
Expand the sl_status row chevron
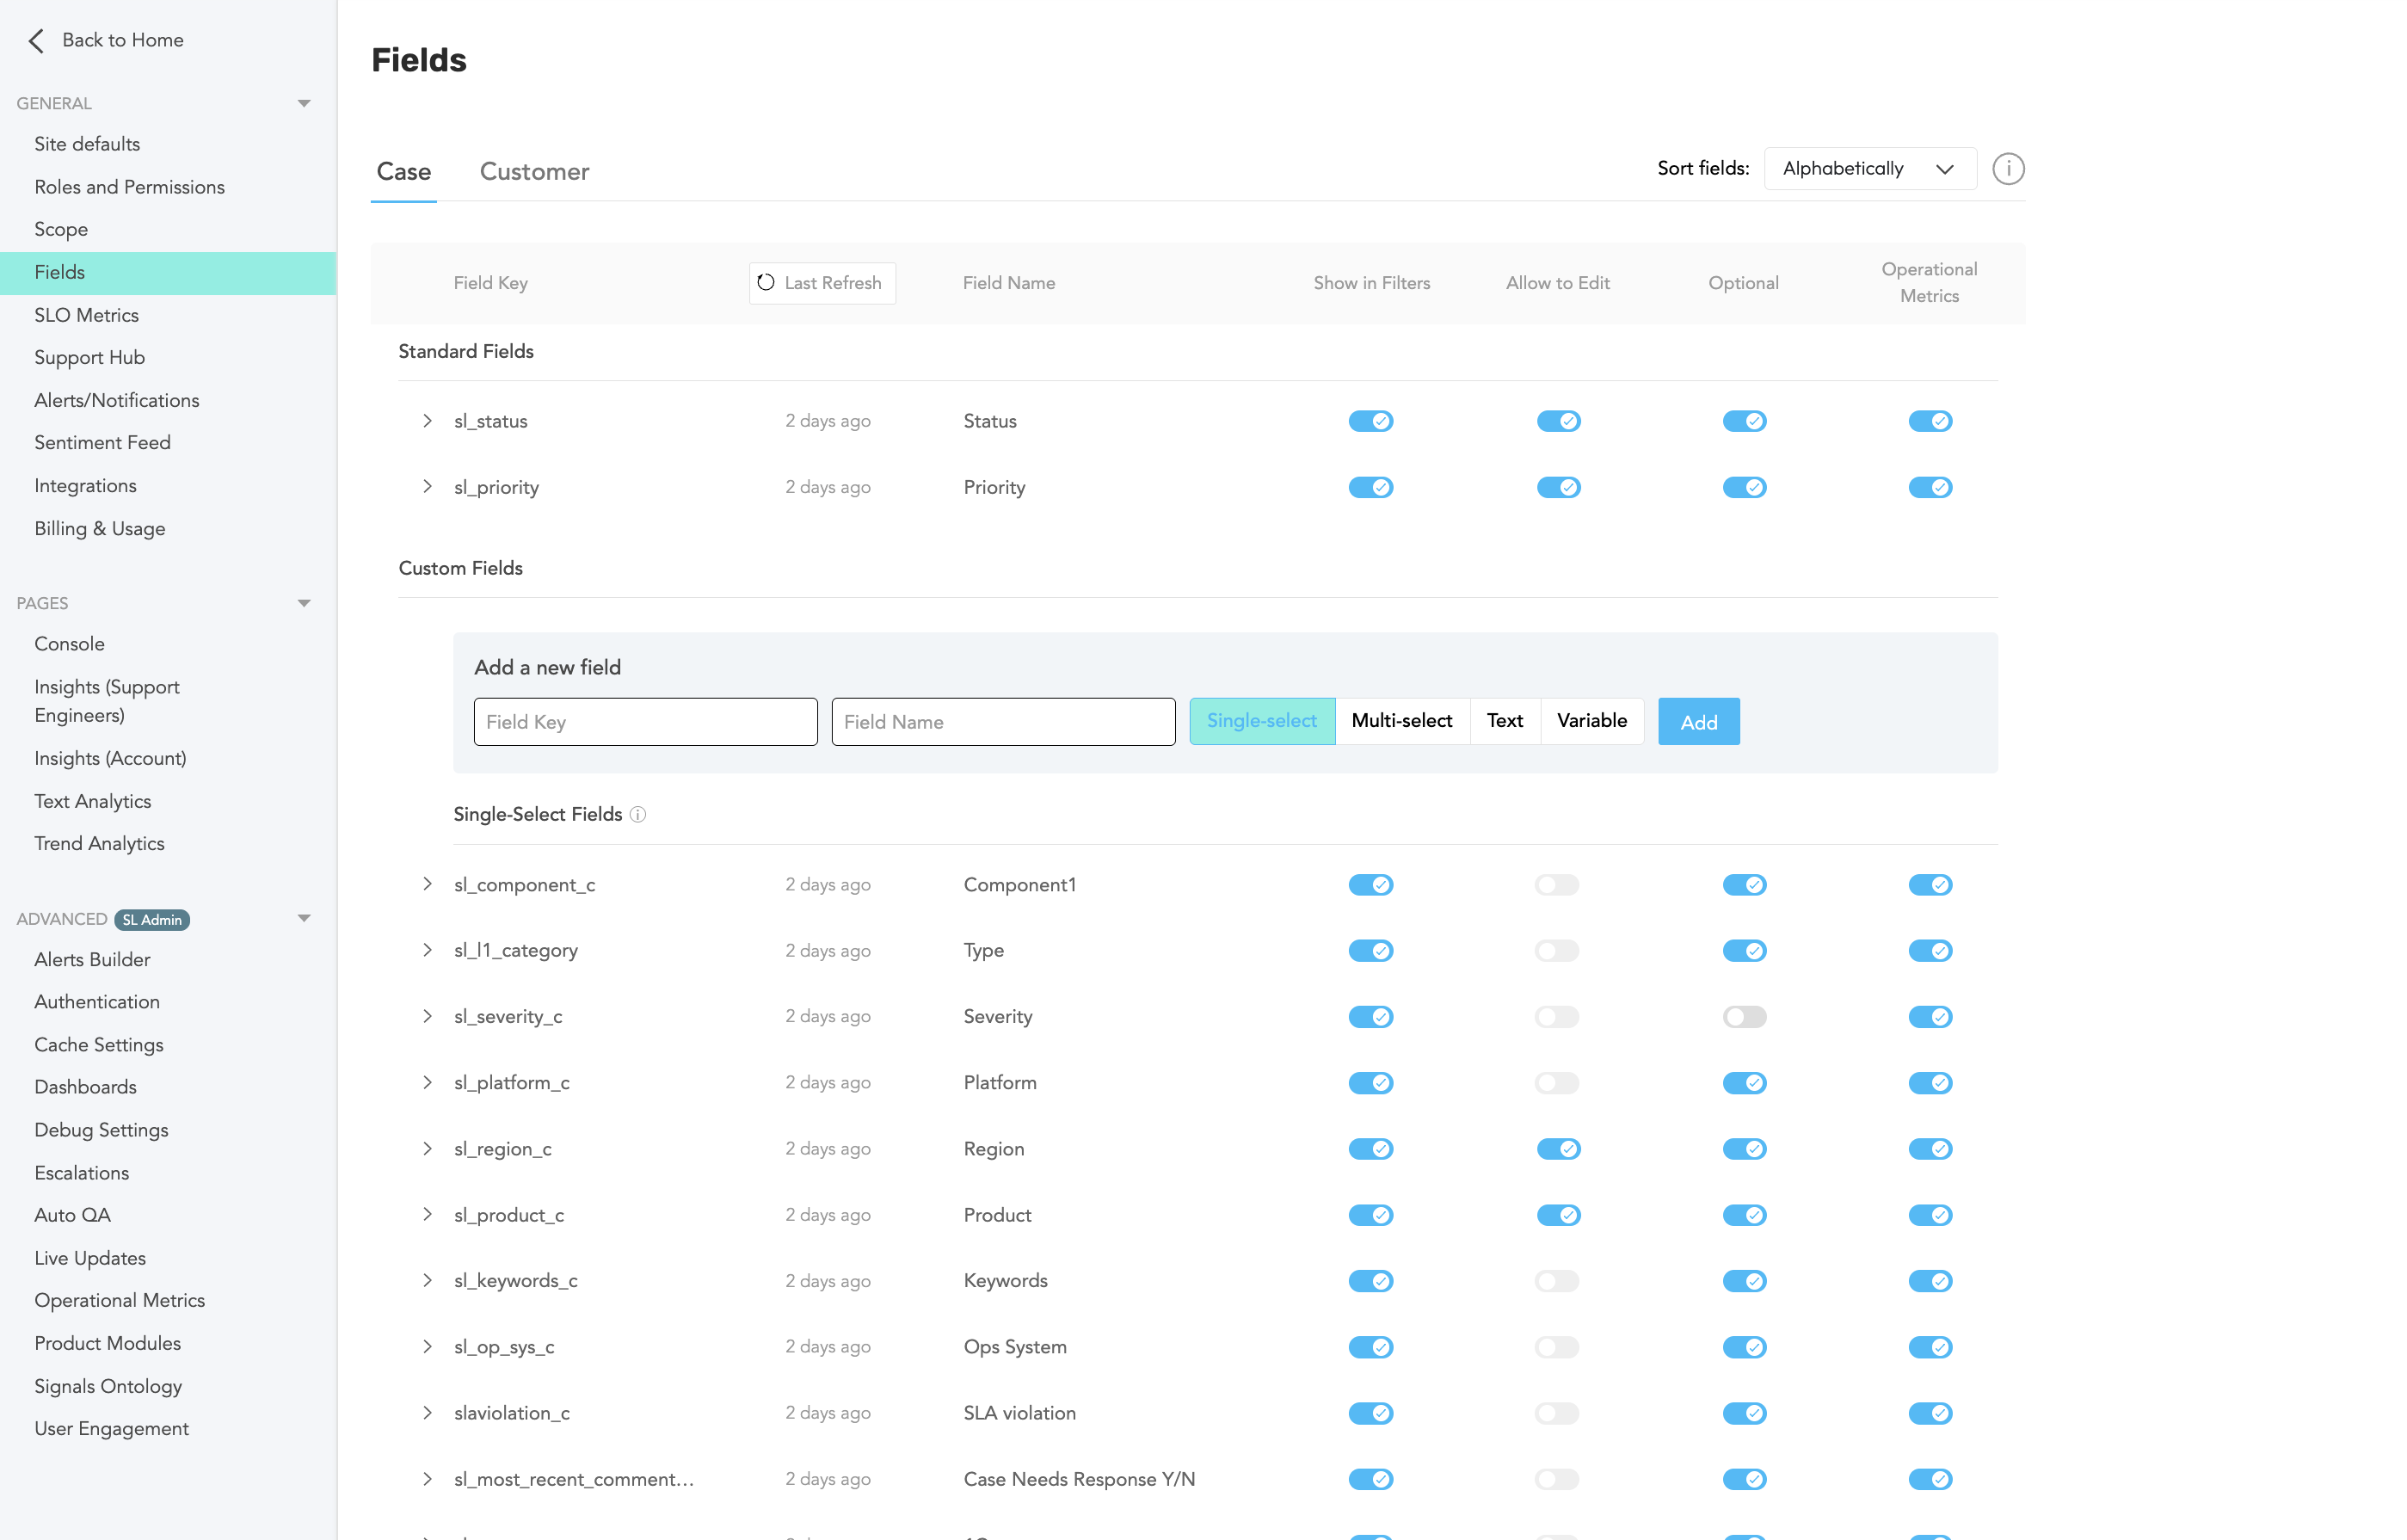pos(427,421)
